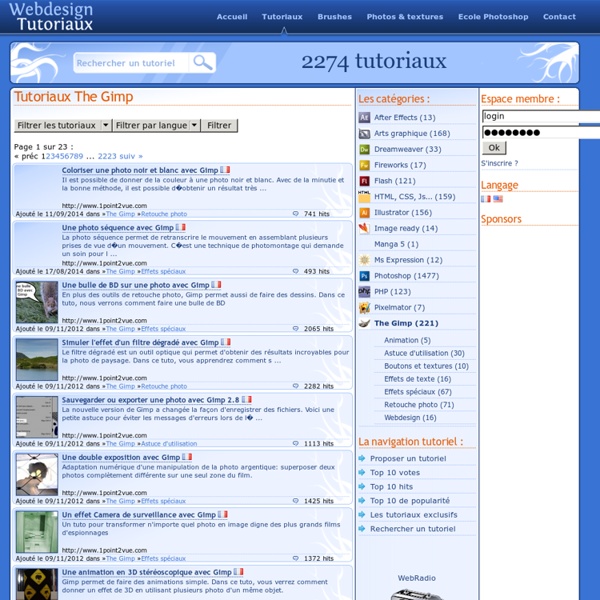Open the Tutoriaux navigation item
This screenshot has width=600, height=600.
282,17
